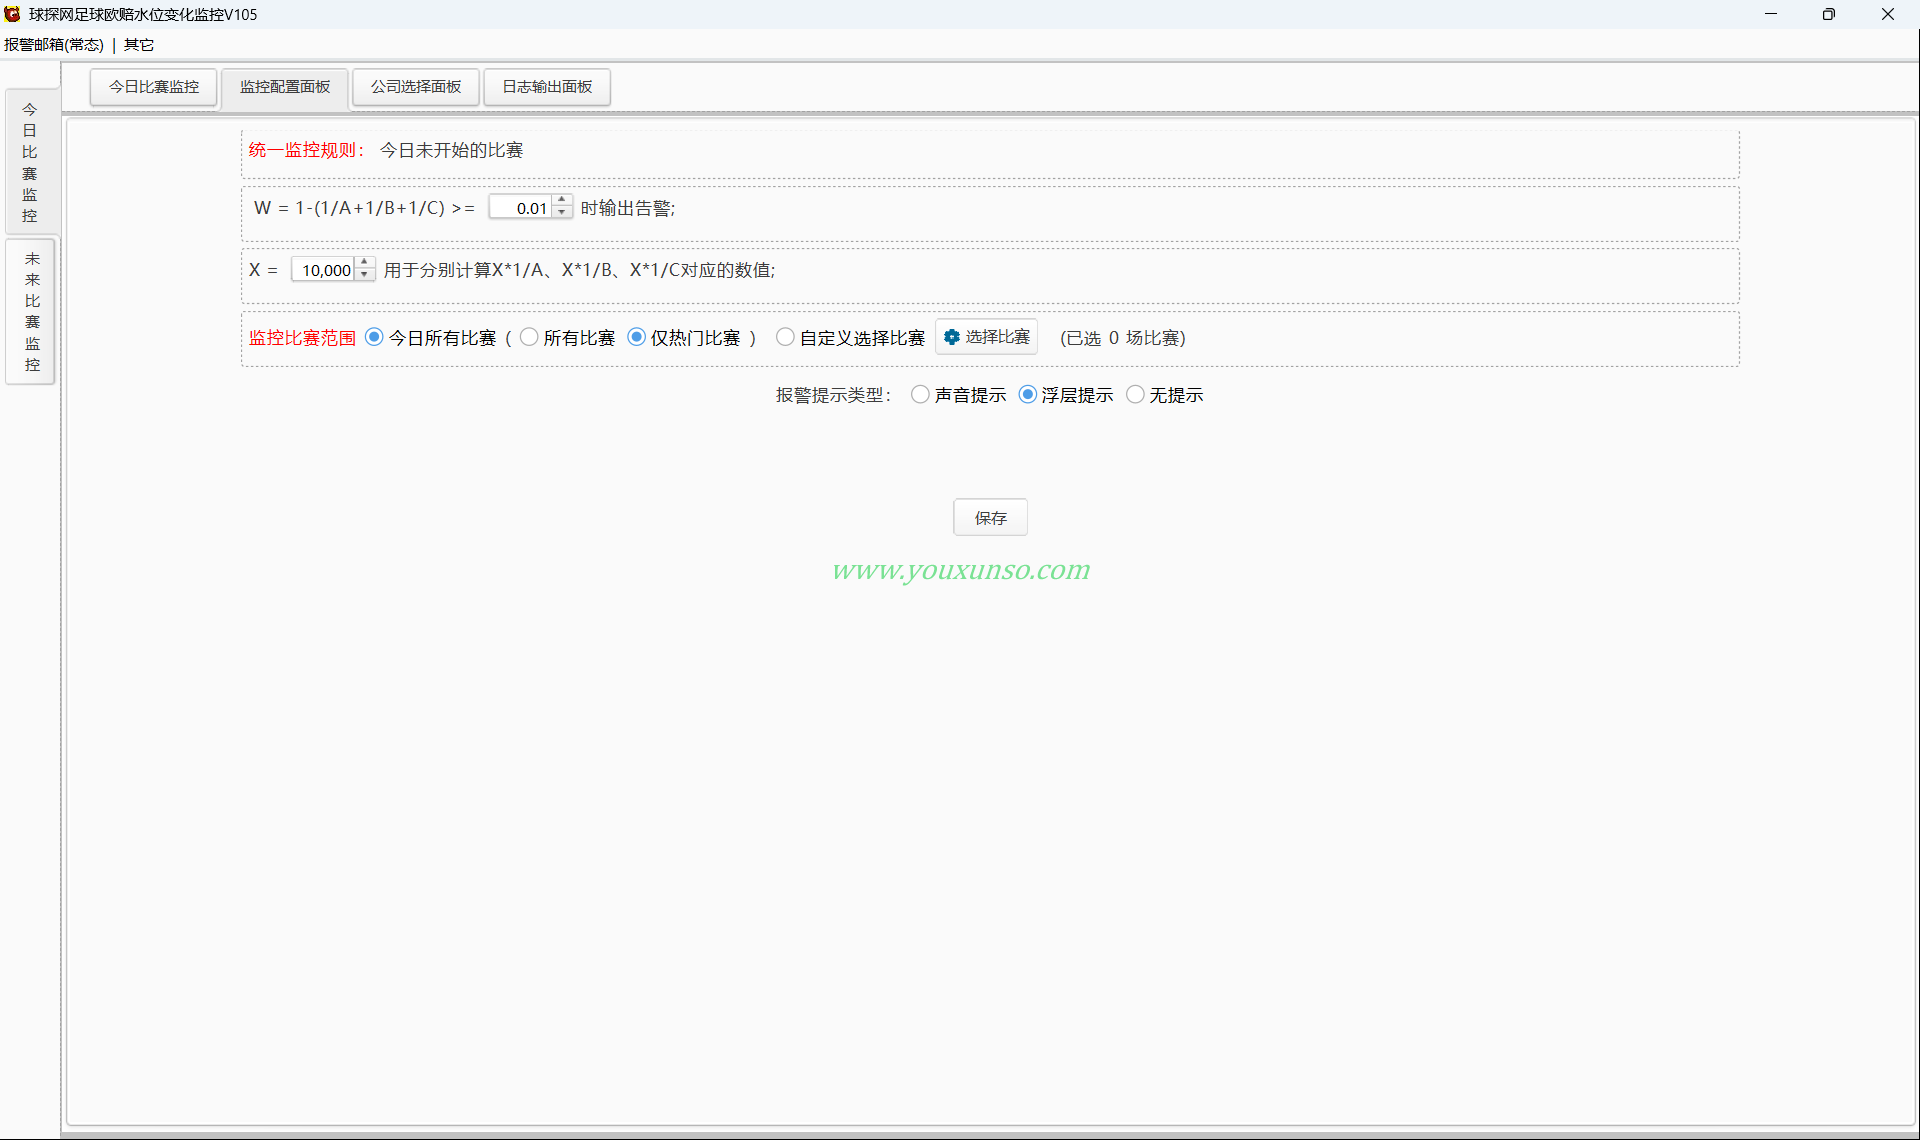Select the 所有比赛 radio option
1920x1140 pixels.
click(529, 337)
